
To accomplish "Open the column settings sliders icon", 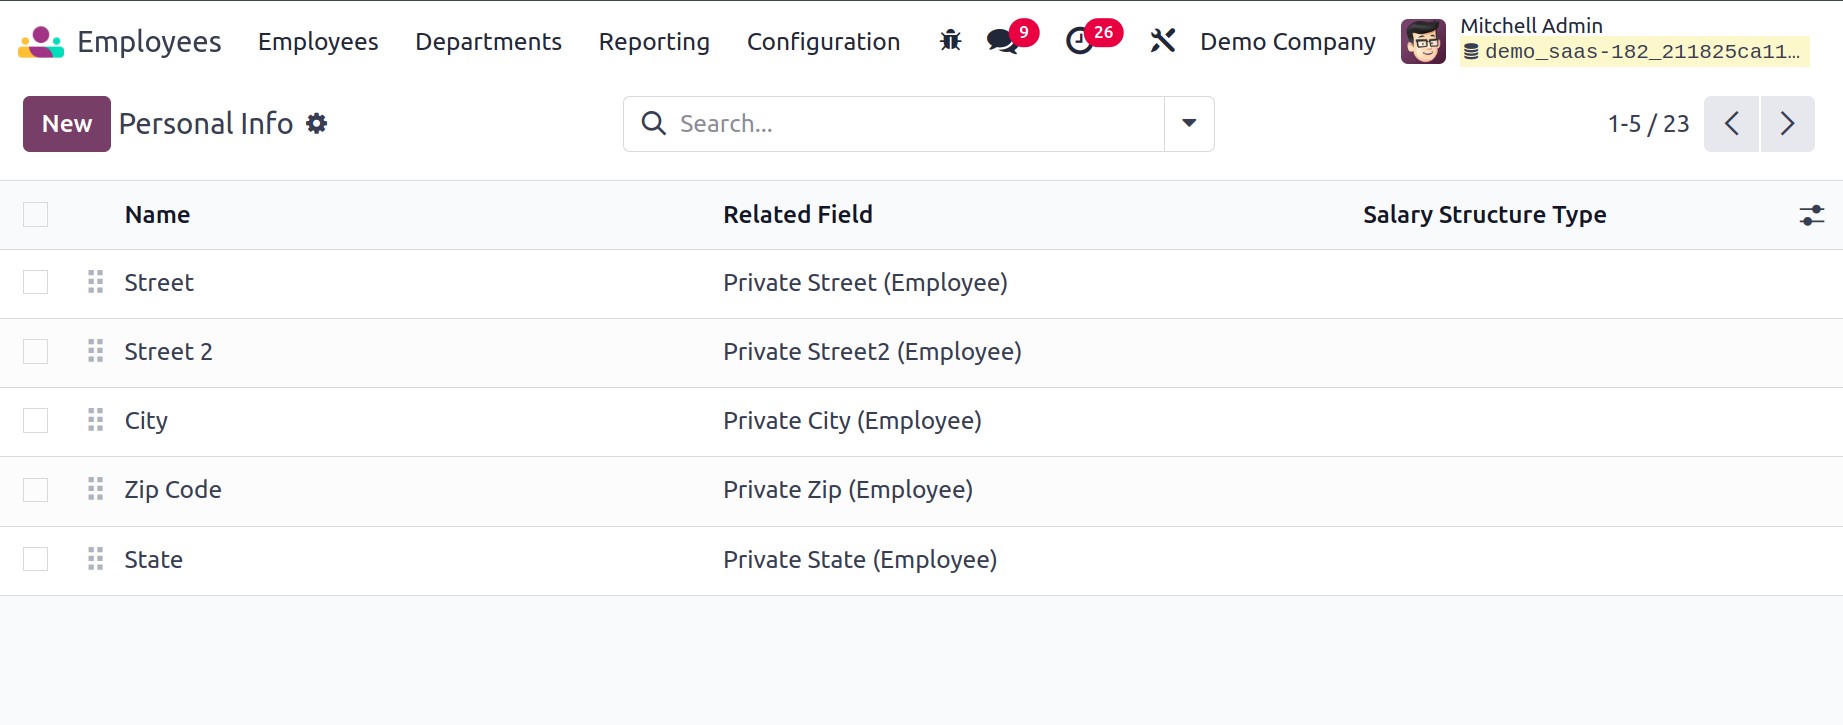I will coord(1811,215).
